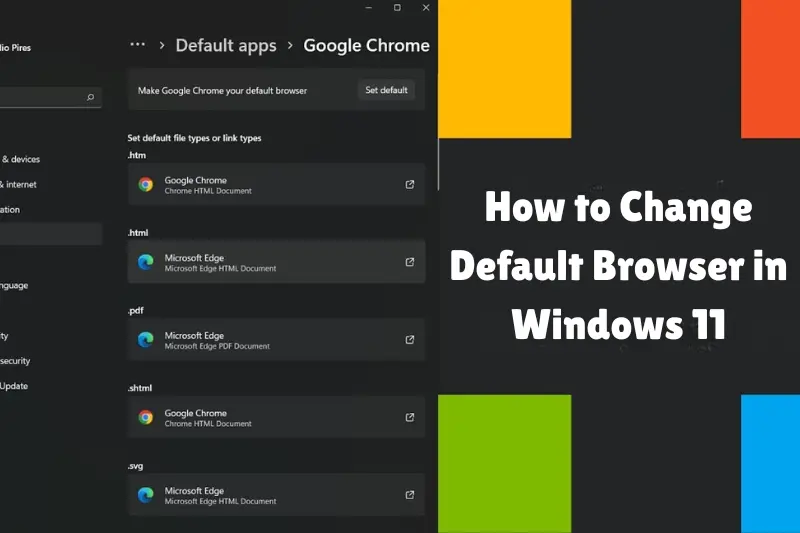Maximize the Settings window
The height and width of the screenshot is (533, 800).
coord(397,8)
